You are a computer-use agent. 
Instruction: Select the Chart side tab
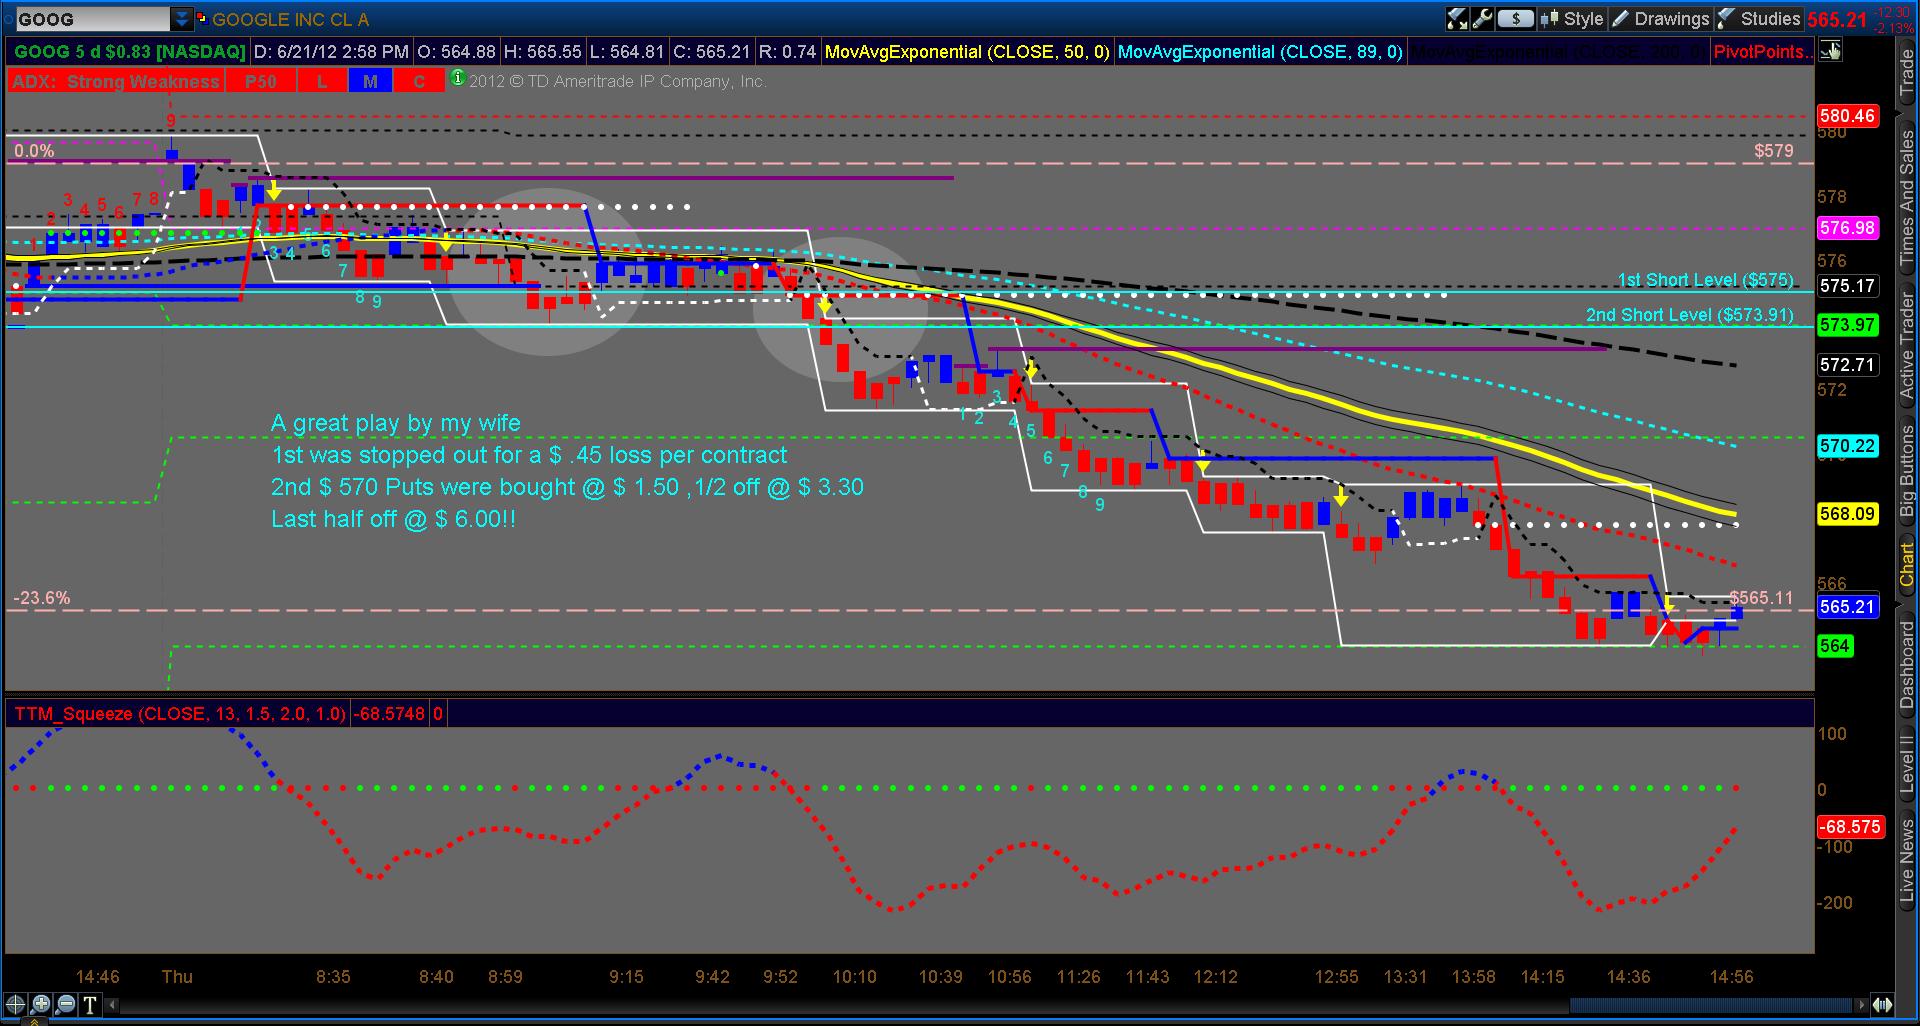click(x=1907, y=564)
